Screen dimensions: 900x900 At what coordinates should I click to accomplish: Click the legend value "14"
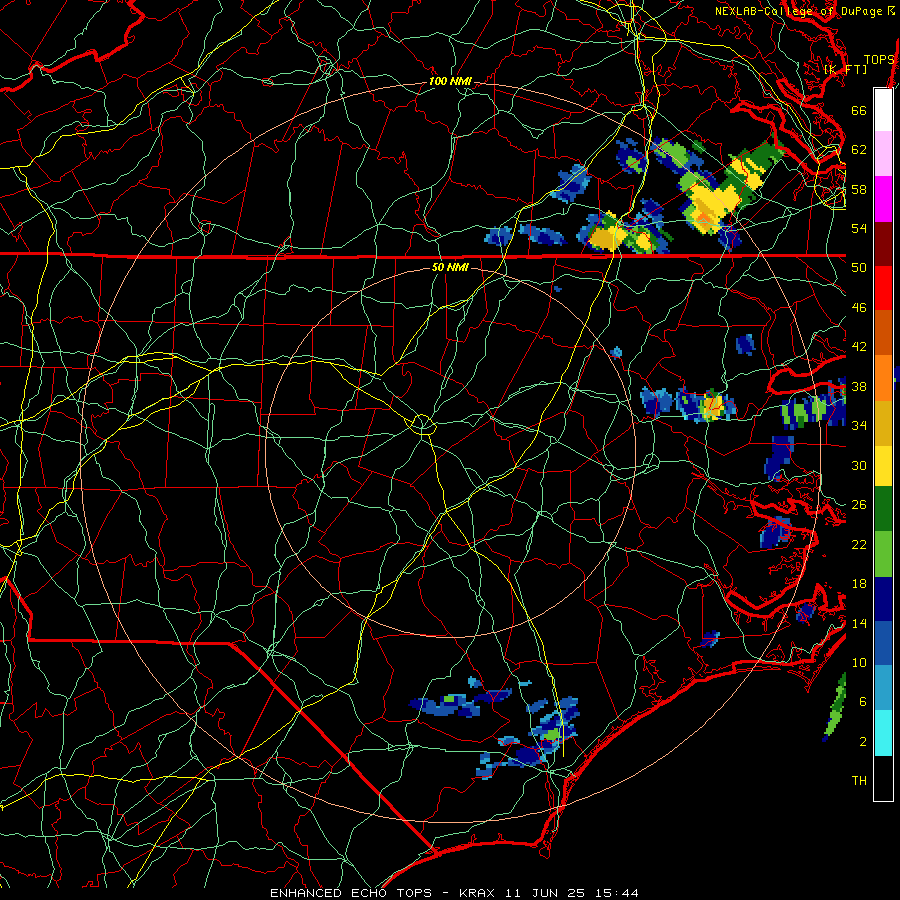click(x=859, y=623)
